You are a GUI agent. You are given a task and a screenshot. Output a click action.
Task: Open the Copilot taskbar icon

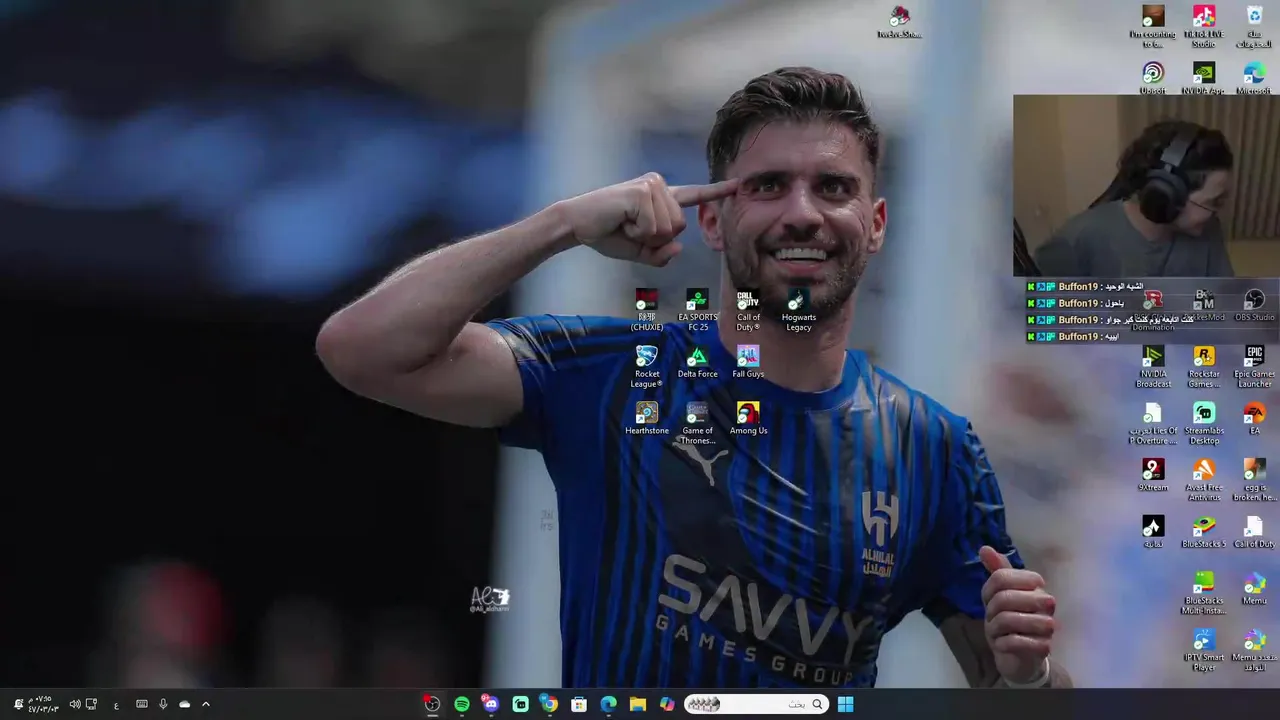click(x=667, y=704)
